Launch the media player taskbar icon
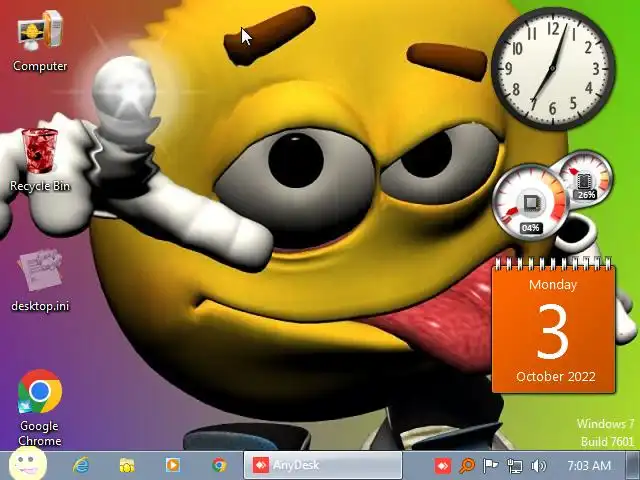This screenshot has height=480, width=640. coord(173,465)
